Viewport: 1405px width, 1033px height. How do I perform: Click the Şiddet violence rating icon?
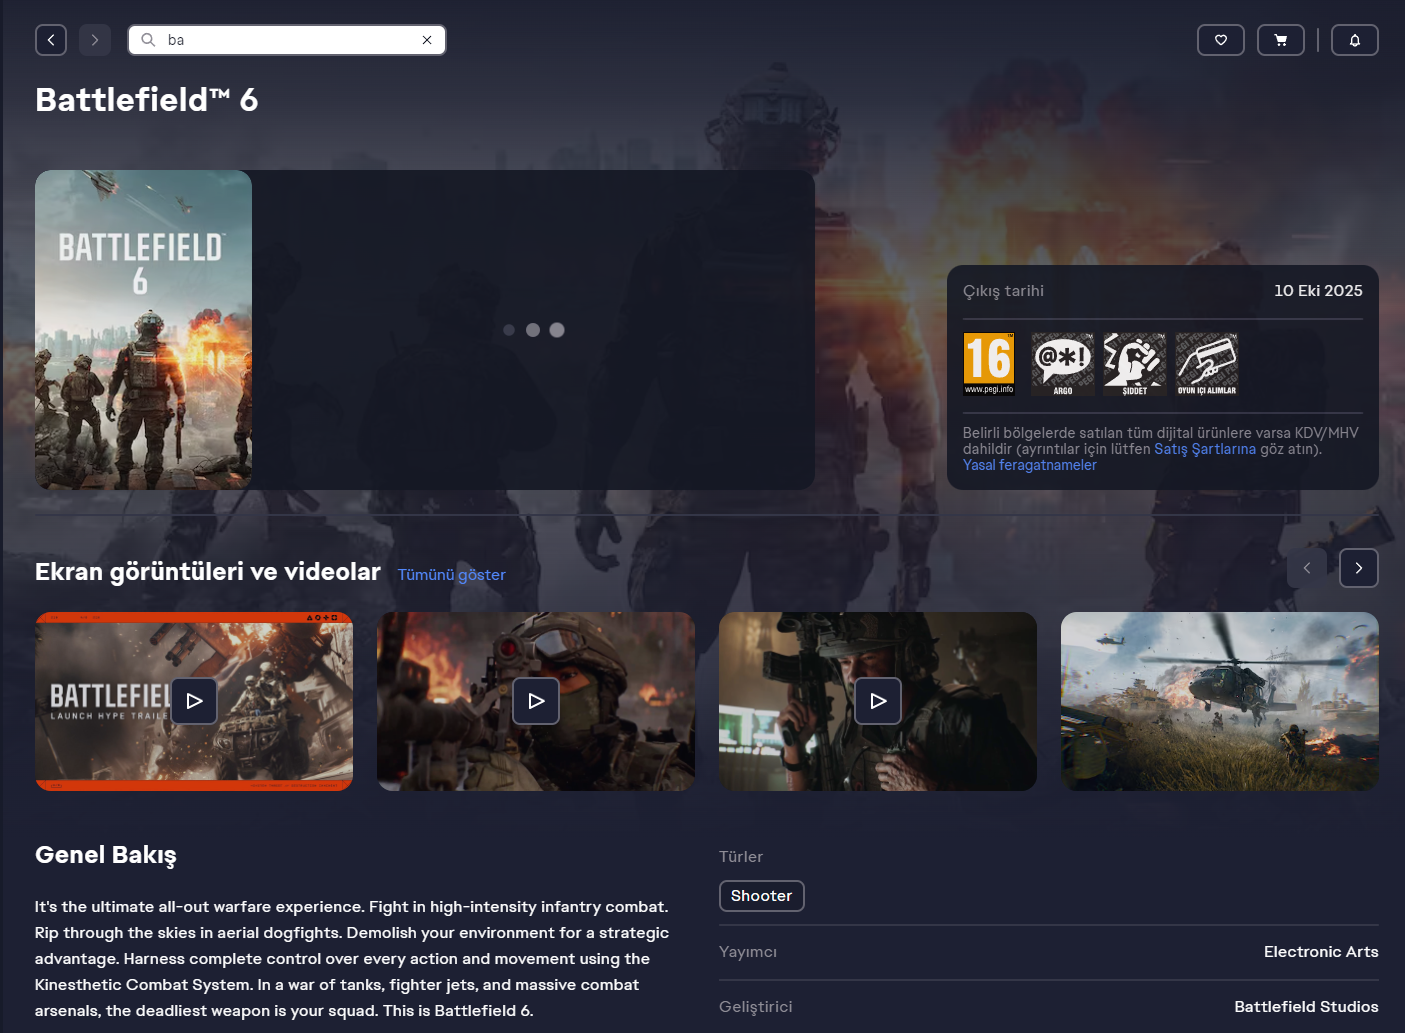coord(1135,364)
